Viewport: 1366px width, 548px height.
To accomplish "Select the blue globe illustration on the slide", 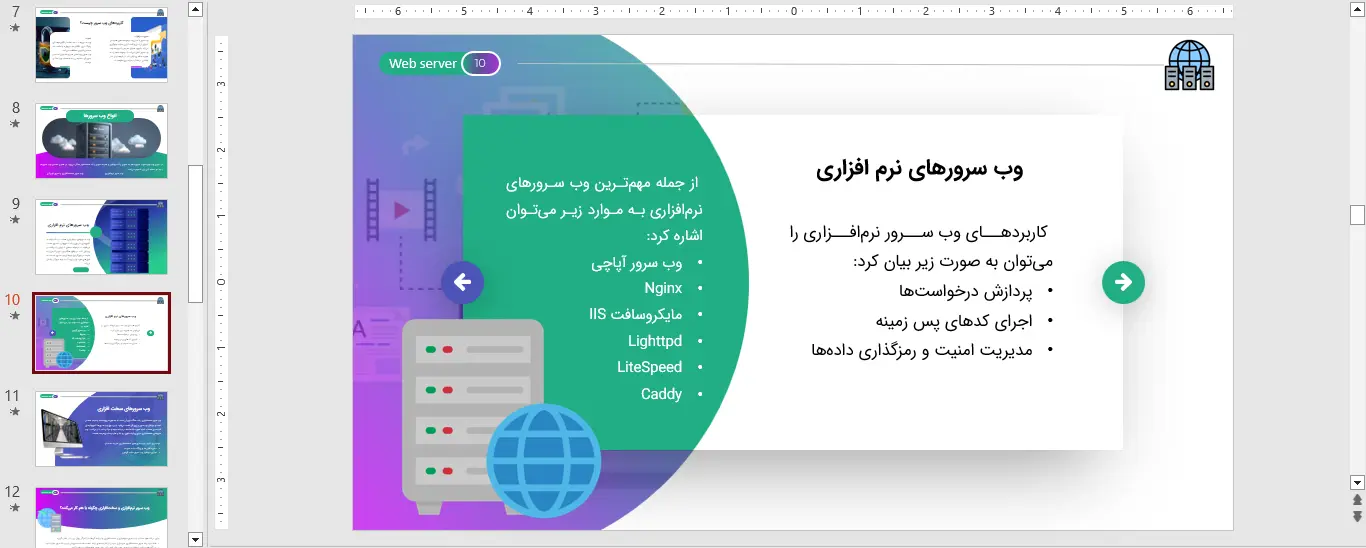I will (x=545, y=461).
